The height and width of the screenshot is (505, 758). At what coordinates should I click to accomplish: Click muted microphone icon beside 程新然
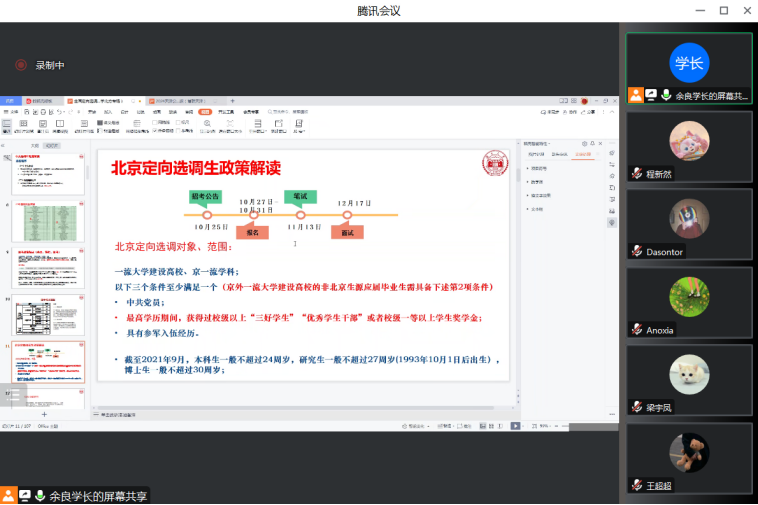[636, 173]
